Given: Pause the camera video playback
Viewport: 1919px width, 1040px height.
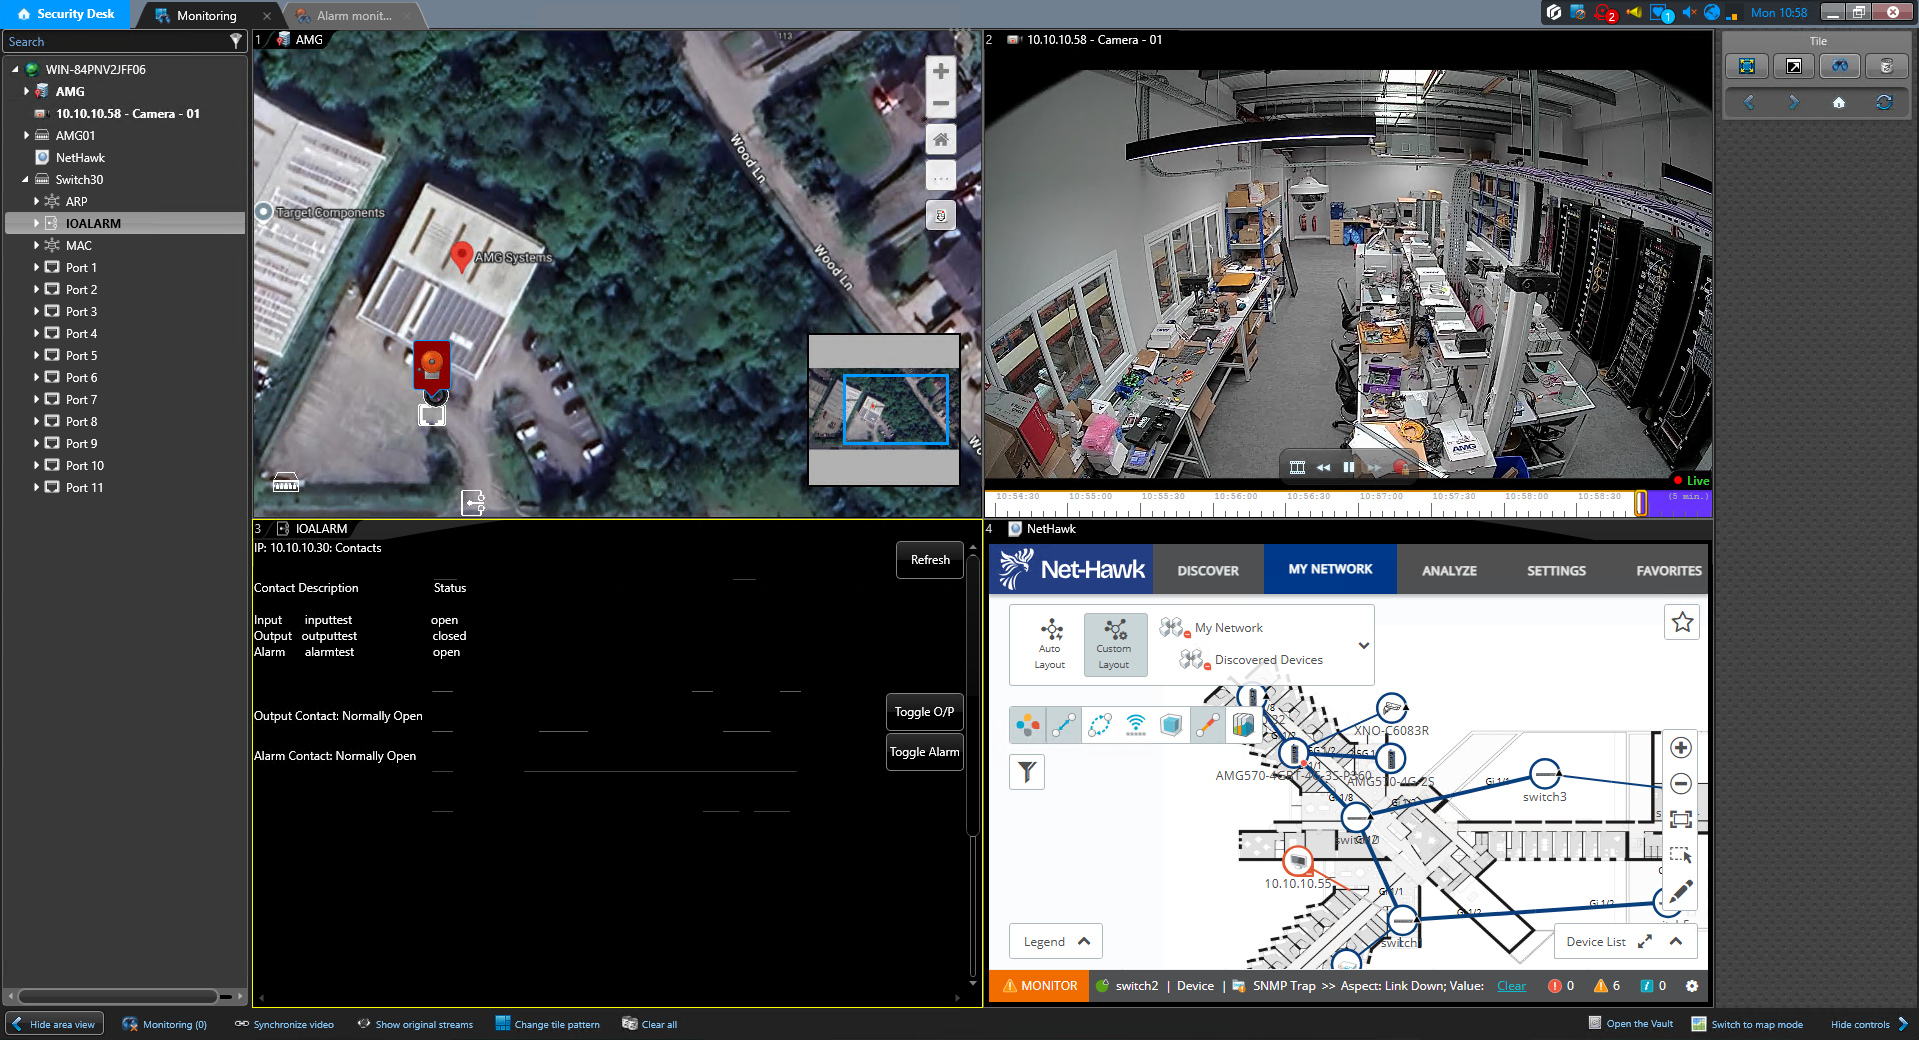Looking at the screenshot, I should click(x=1349, y=467).
